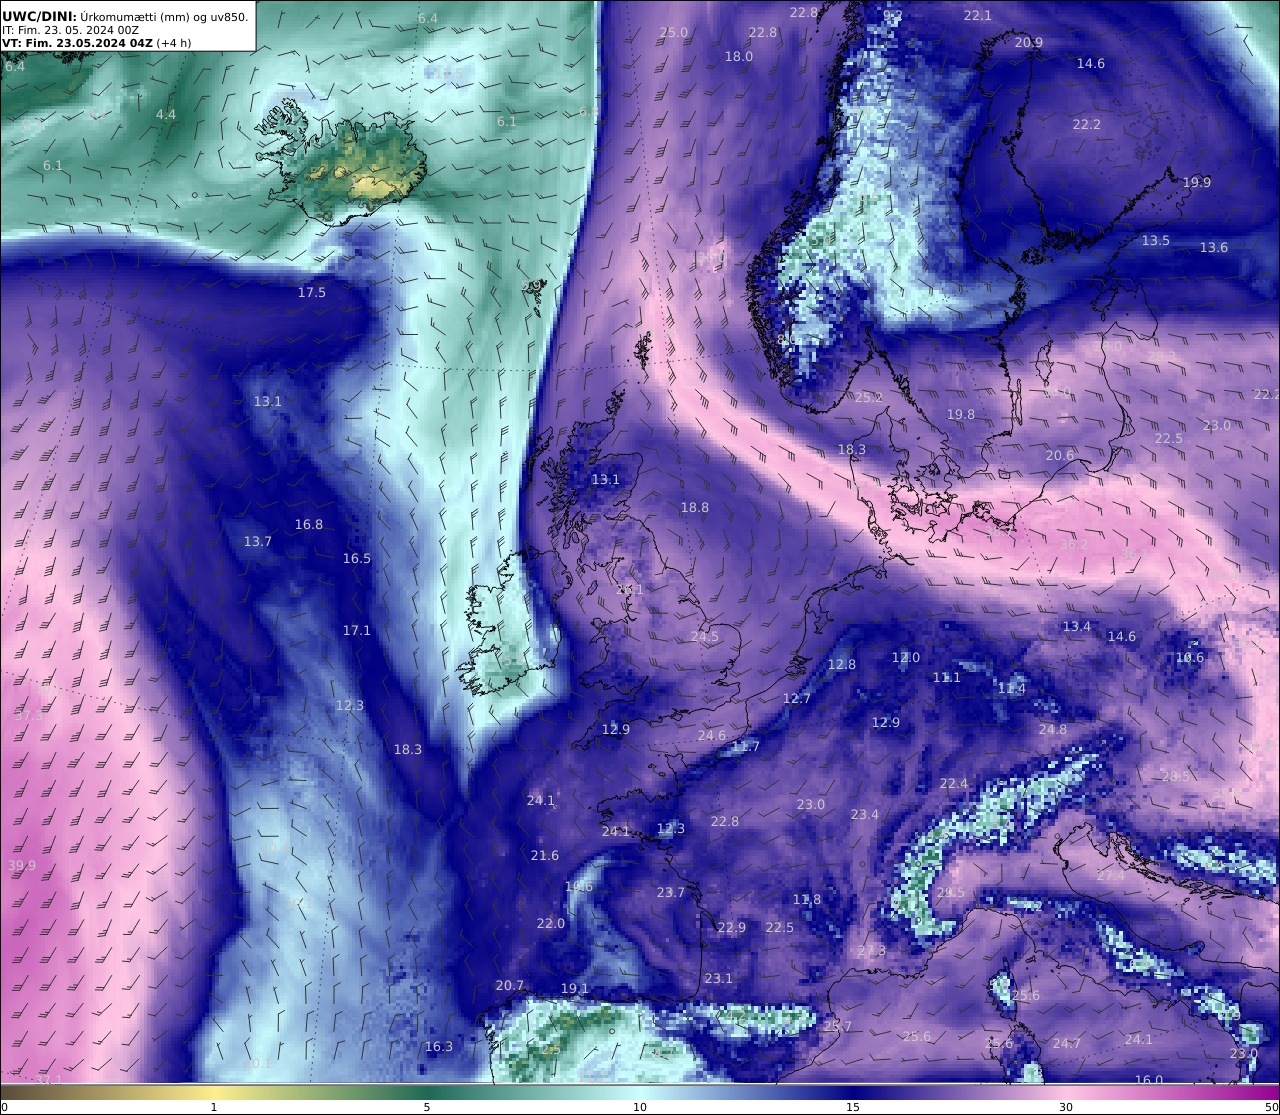
Task: Click the value 13.6 at the right edge
Action: 1214,247
